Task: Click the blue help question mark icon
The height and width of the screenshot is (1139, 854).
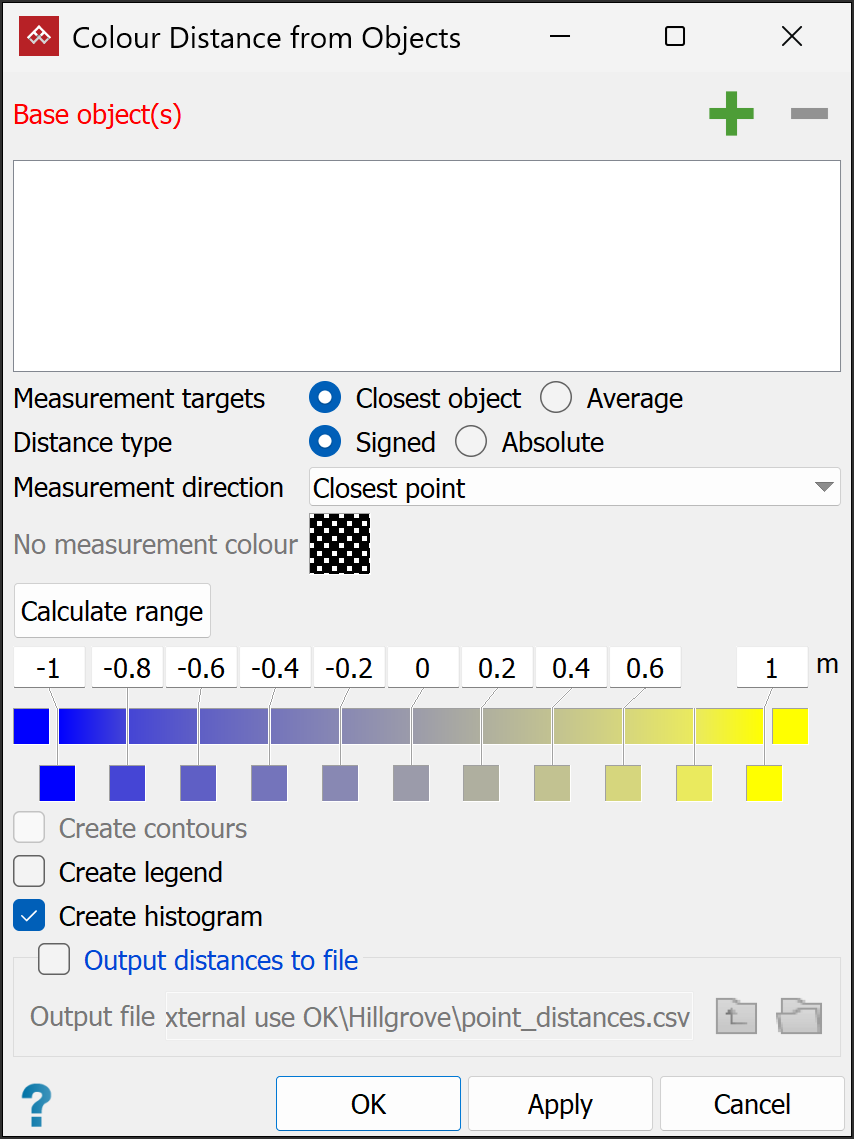Action: [x=36, y=1105]
